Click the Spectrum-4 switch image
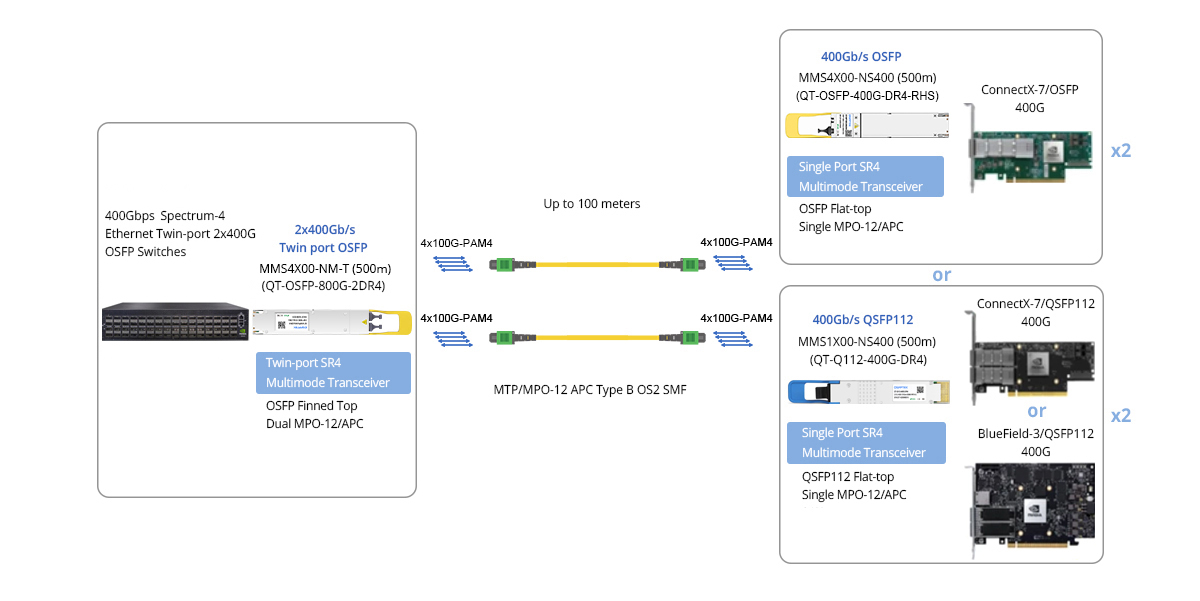 [x=176, y=322]
